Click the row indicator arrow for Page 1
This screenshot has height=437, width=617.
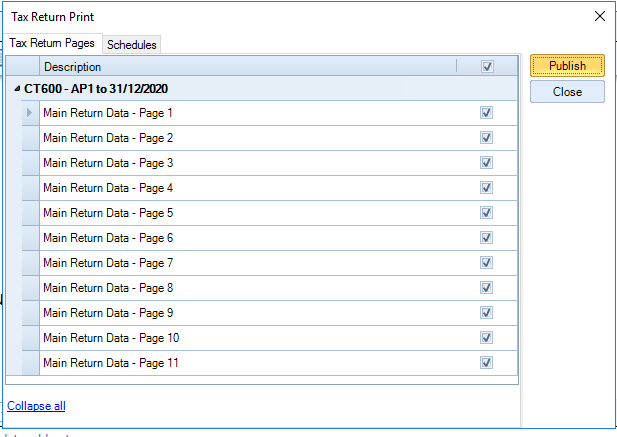click(30, 113)
